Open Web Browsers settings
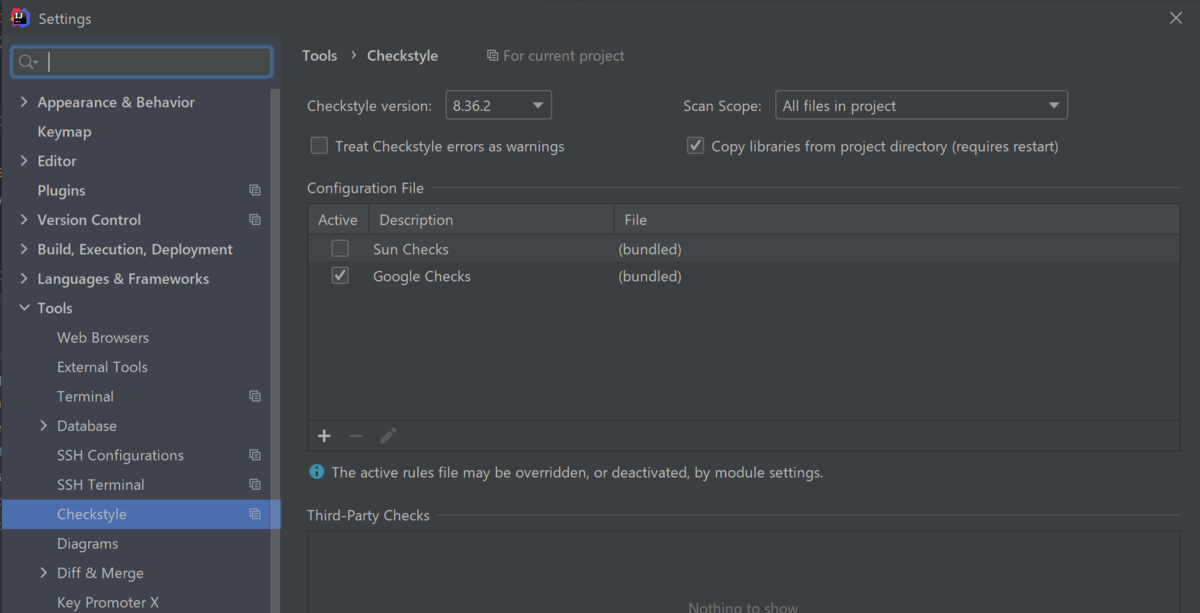 pos(103,338)
